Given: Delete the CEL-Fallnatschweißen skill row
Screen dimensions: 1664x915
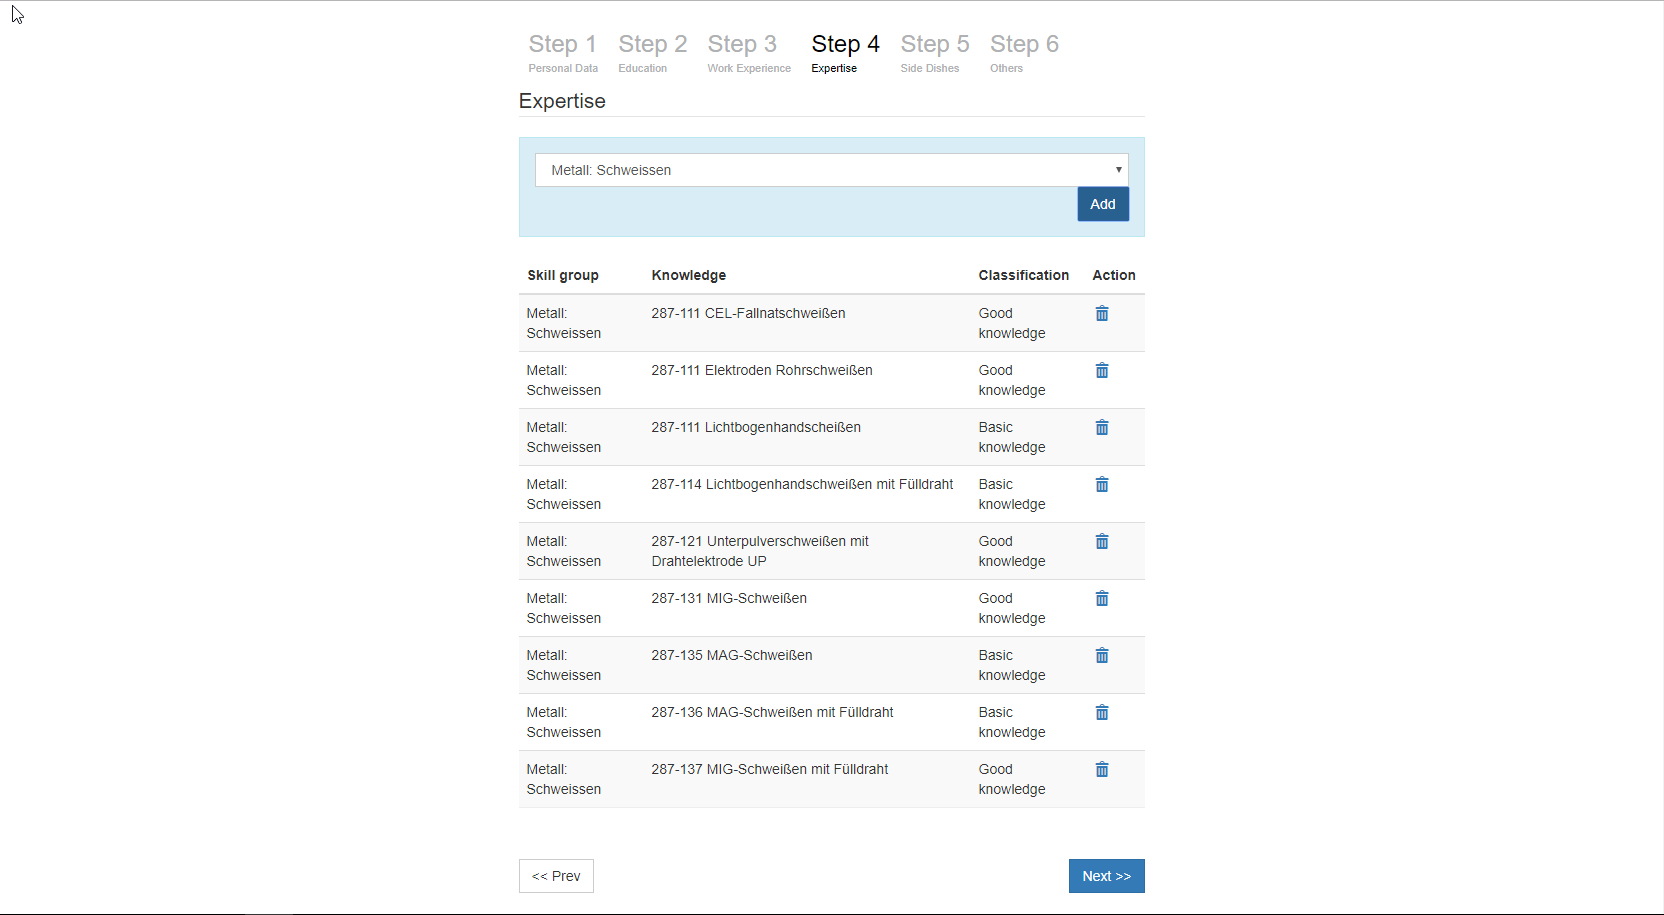Looking at the screenshot, I should tap(1101, 314).
